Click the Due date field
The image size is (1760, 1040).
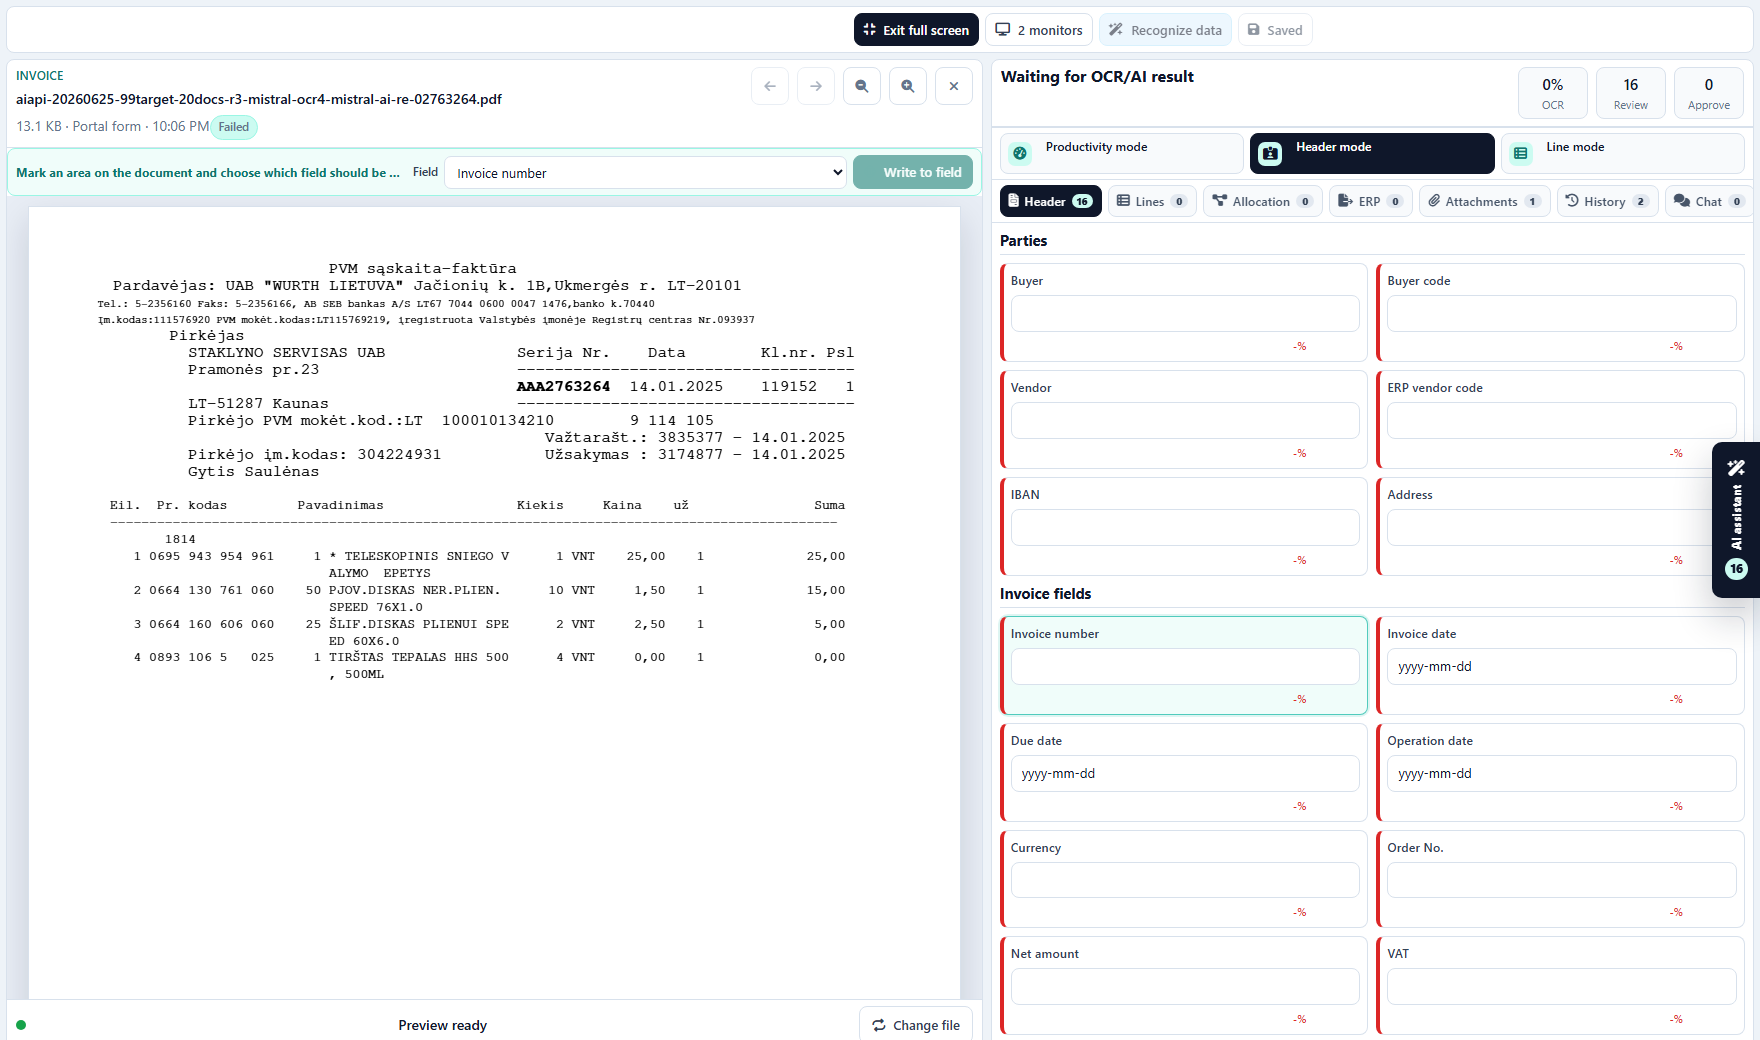pos(1185,774)
